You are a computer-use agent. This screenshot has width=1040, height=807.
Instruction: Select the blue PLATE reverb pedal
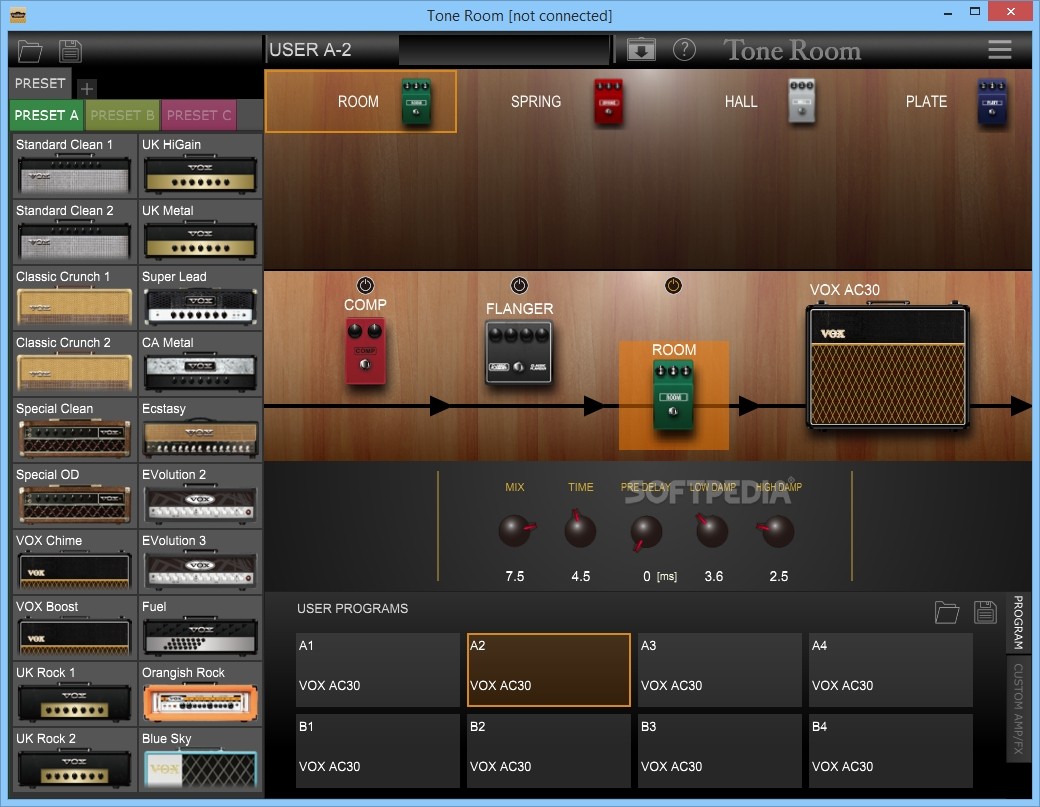pos(992,101)
